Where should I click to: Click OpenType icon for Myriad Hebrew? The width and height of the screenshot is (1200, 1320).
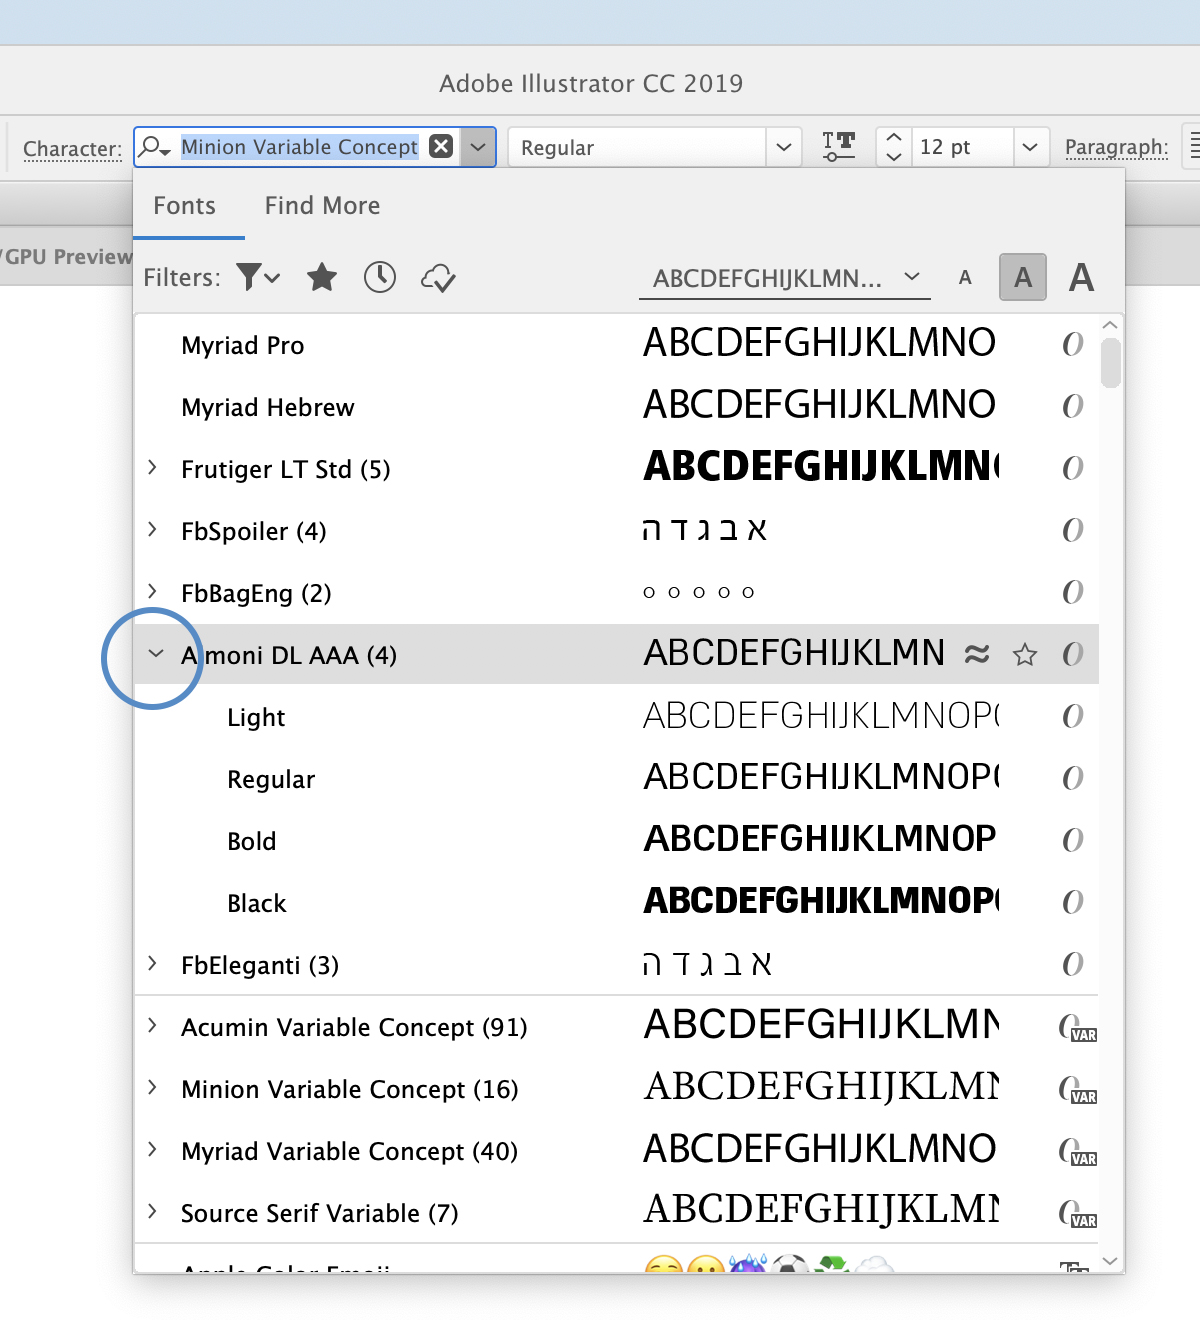1072,406
